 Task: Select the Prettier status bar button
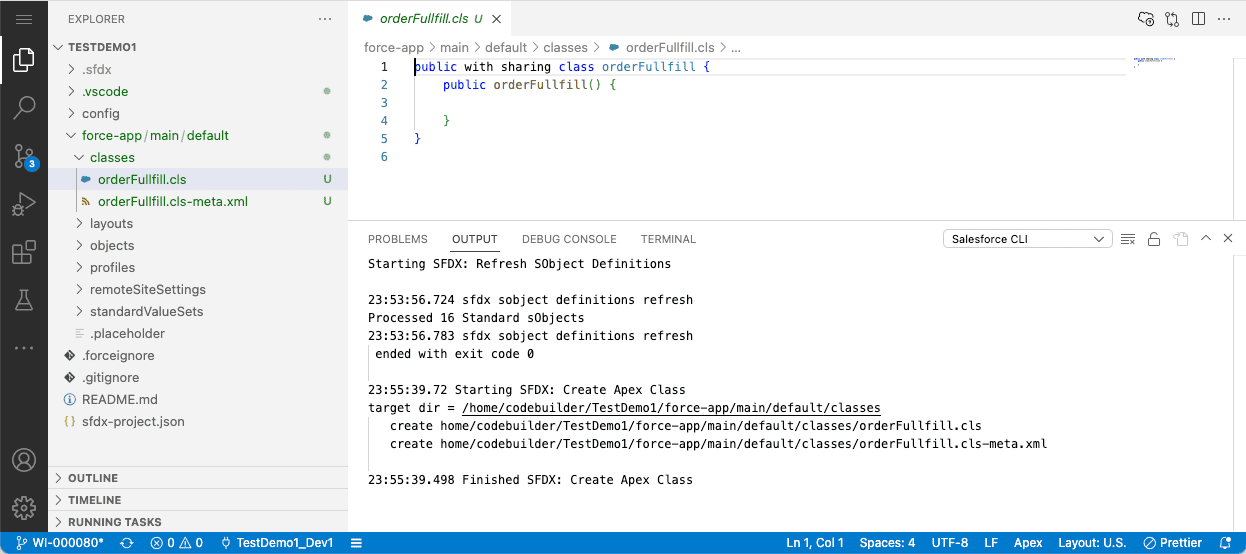(1173, 543)
